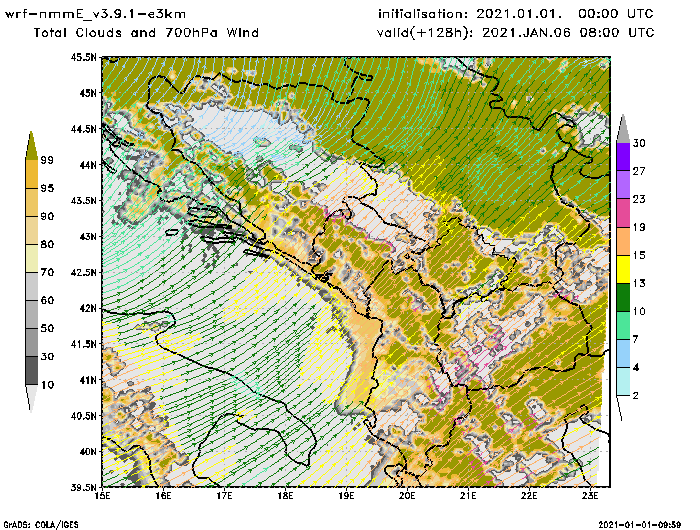Select the title Total Clouds and 700hPa Wind
This screenshot has height=530, width=700.
(146, 33)
